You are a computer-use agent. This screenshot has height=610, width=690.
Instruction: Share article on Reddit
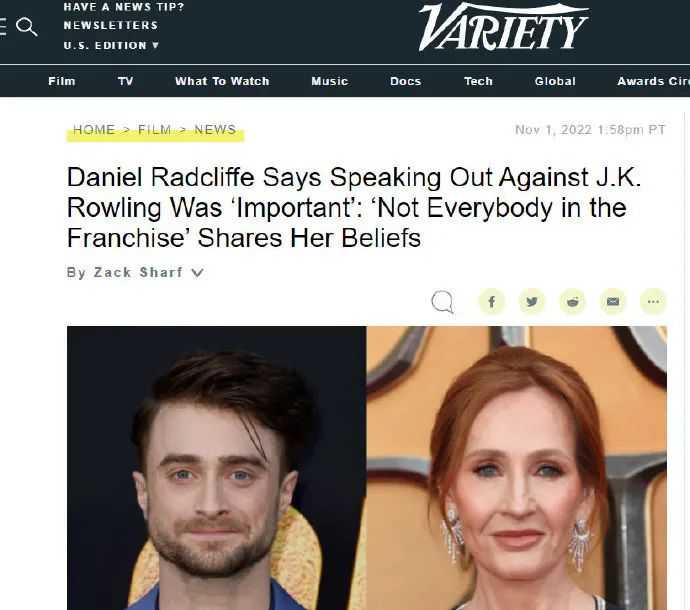pos(573,302)
